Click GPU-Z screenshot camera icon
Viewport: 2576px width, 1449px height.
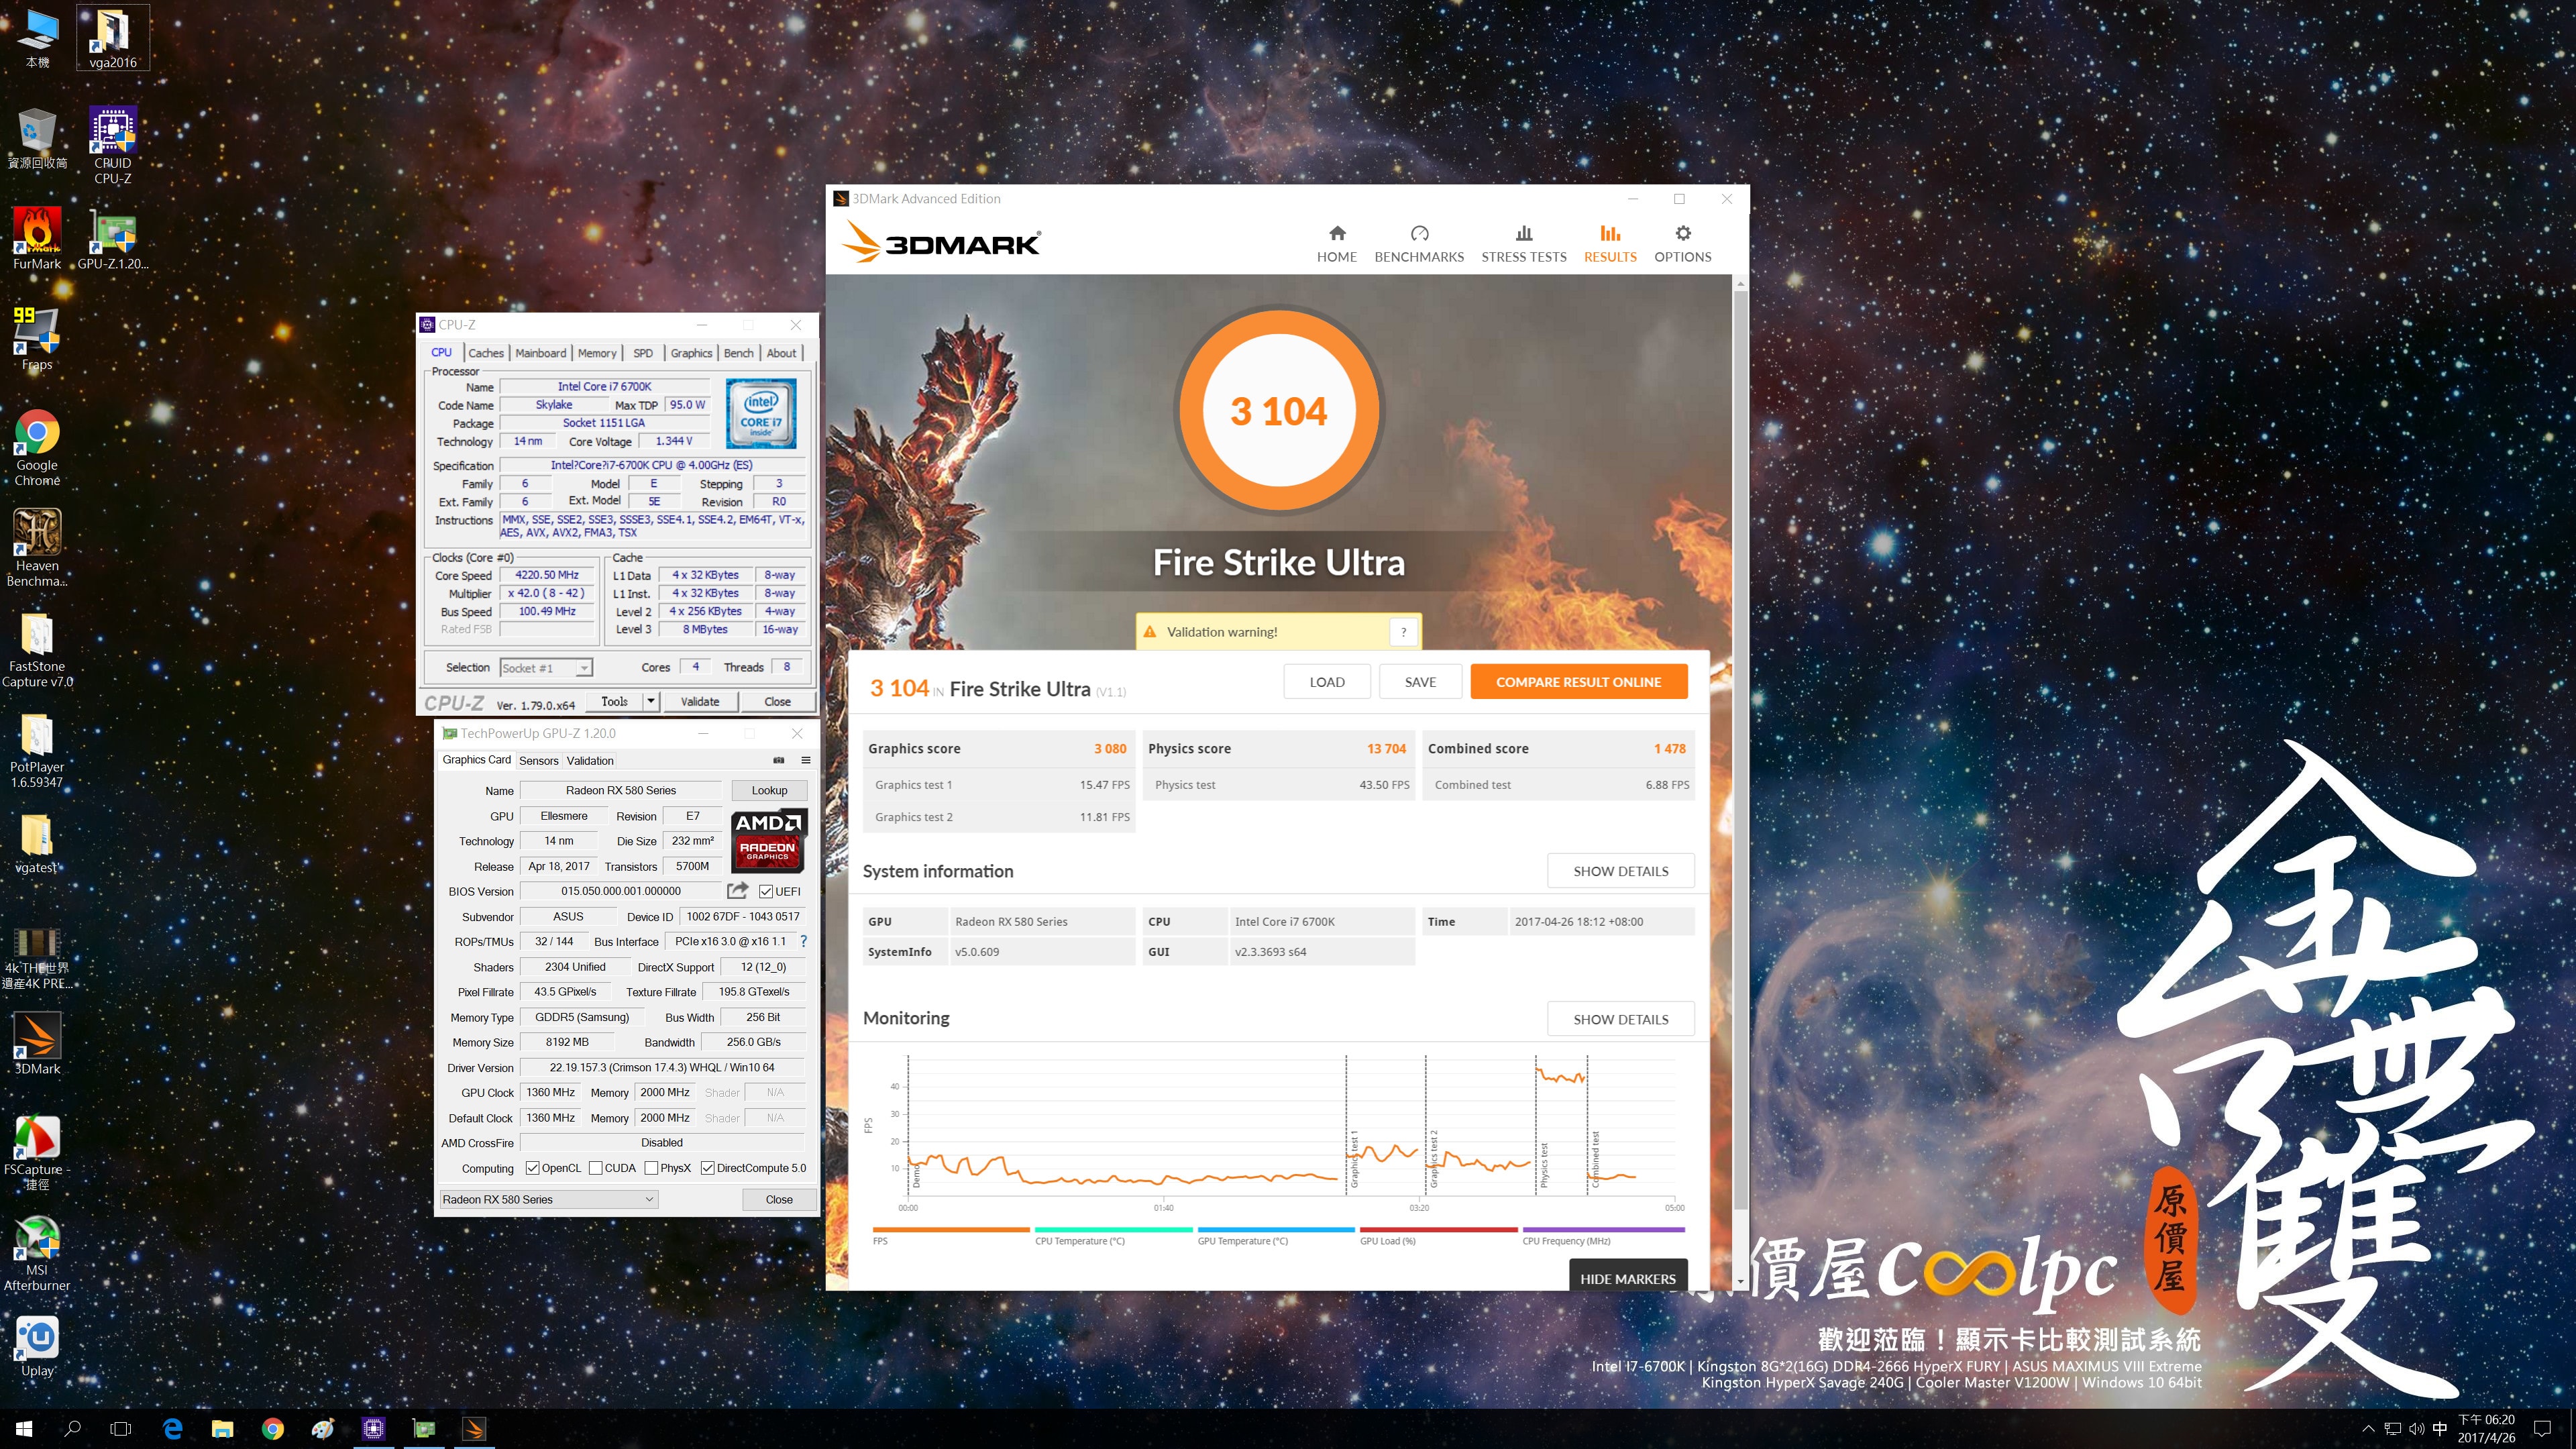pyautogui.click(x=779, y=760)
